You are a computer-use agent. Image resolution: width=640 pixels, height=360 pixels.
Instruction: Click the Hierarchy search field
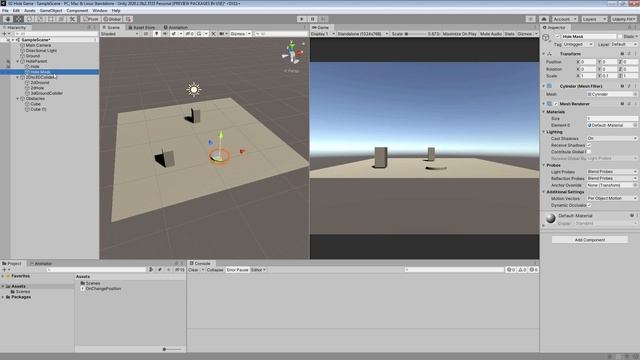pyautogui.click(x=56, y=34)
